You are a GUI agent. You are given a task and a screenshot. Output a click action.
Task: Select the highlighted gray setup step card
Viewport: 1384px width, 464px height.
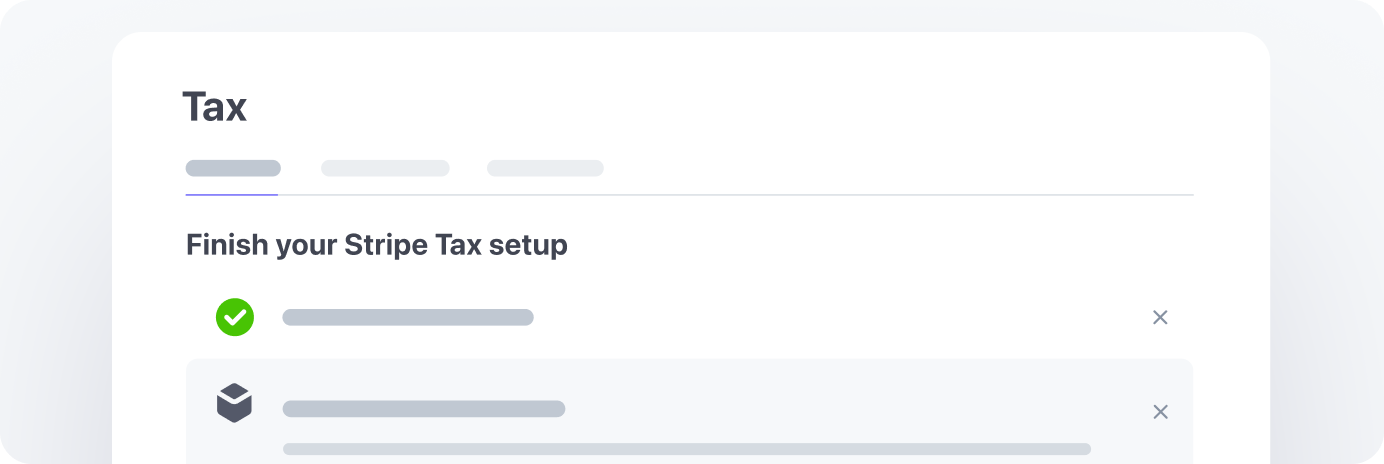tap(689, 411)
